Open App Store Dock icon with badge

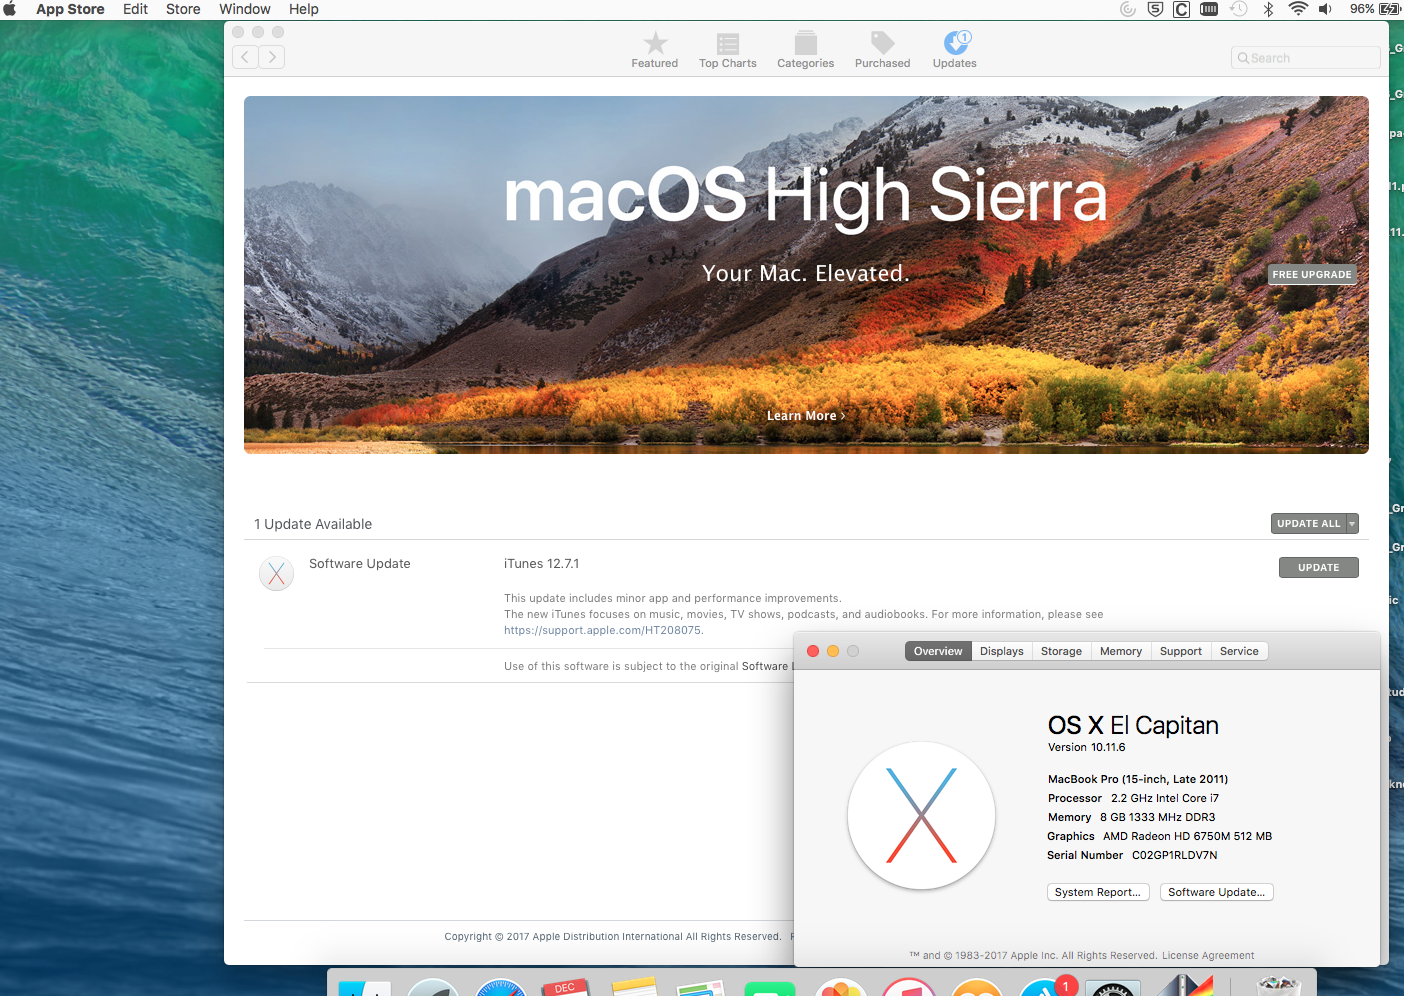(x=1046, y=986)
